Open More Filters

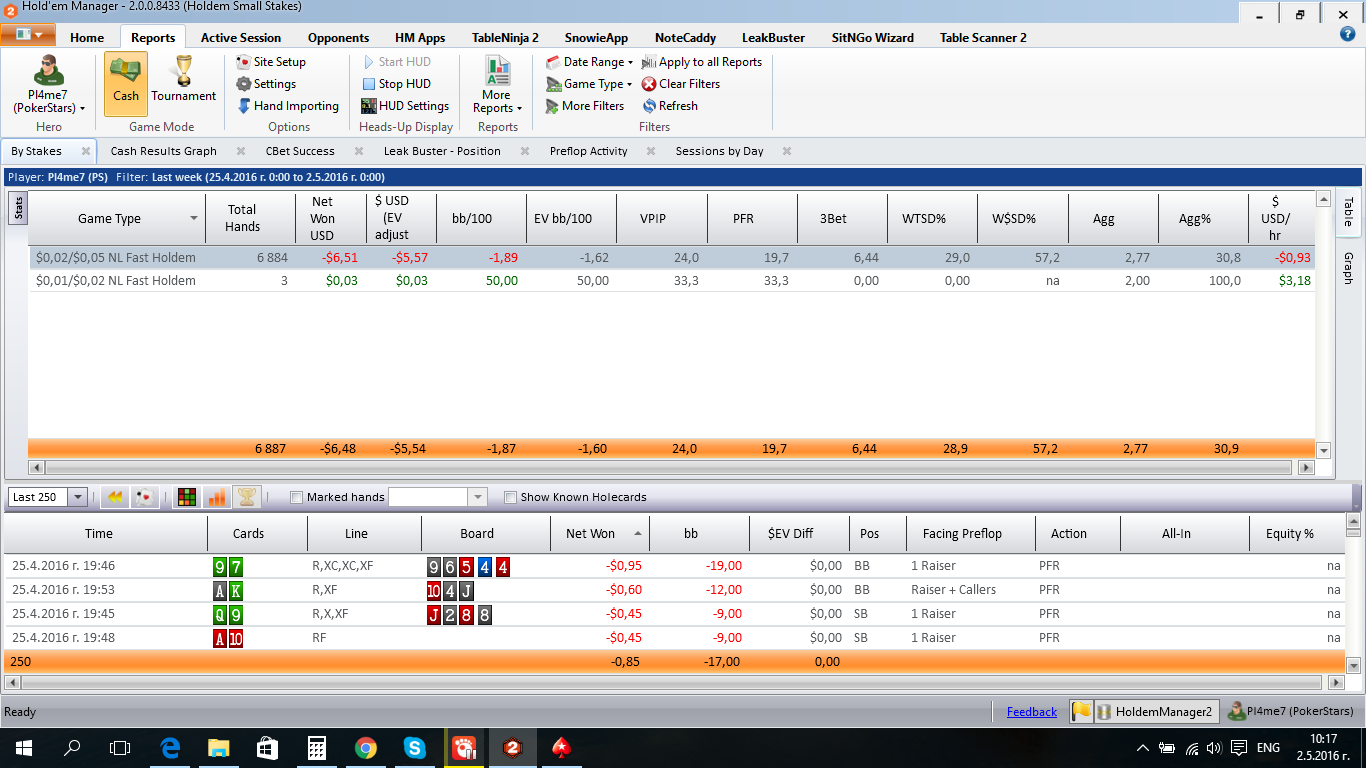tap(585, 106)
